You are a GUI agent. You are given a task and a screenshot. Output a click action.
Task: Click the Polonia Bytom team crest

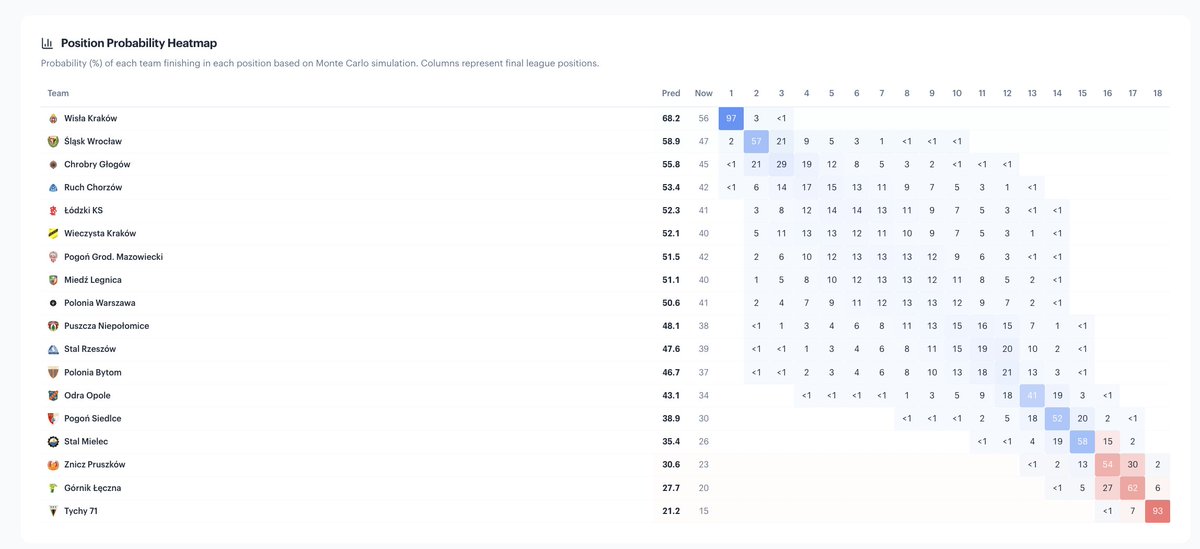53,372
